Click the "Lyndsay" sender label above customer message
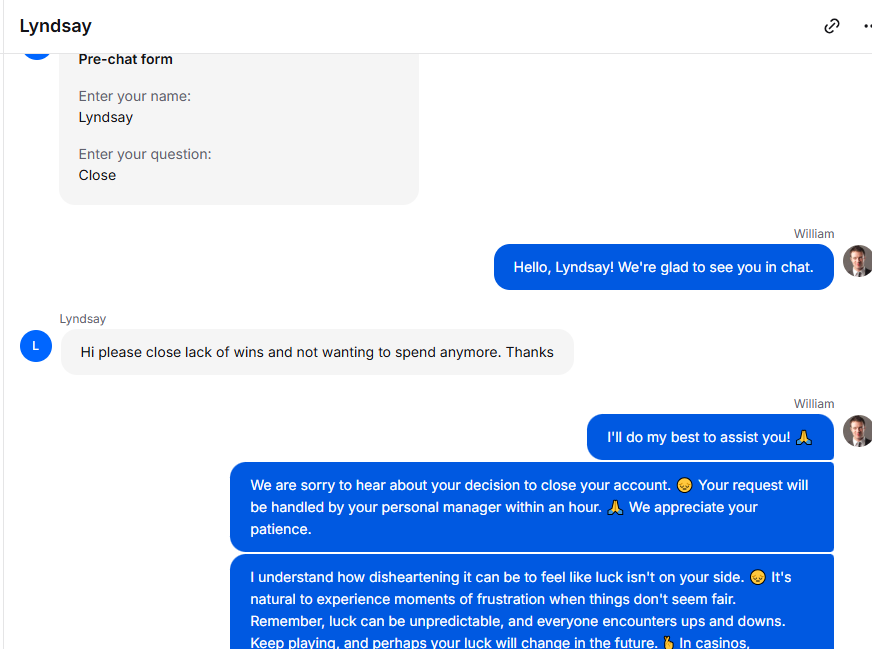Image resolution: width=872 pixels, height=649 pixels. (83, 319)
